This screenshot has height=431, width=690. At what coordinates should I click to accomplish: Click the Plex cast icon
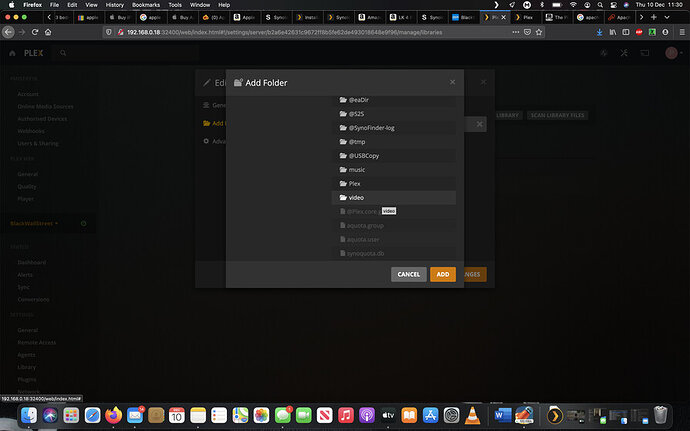coord(645,53)
